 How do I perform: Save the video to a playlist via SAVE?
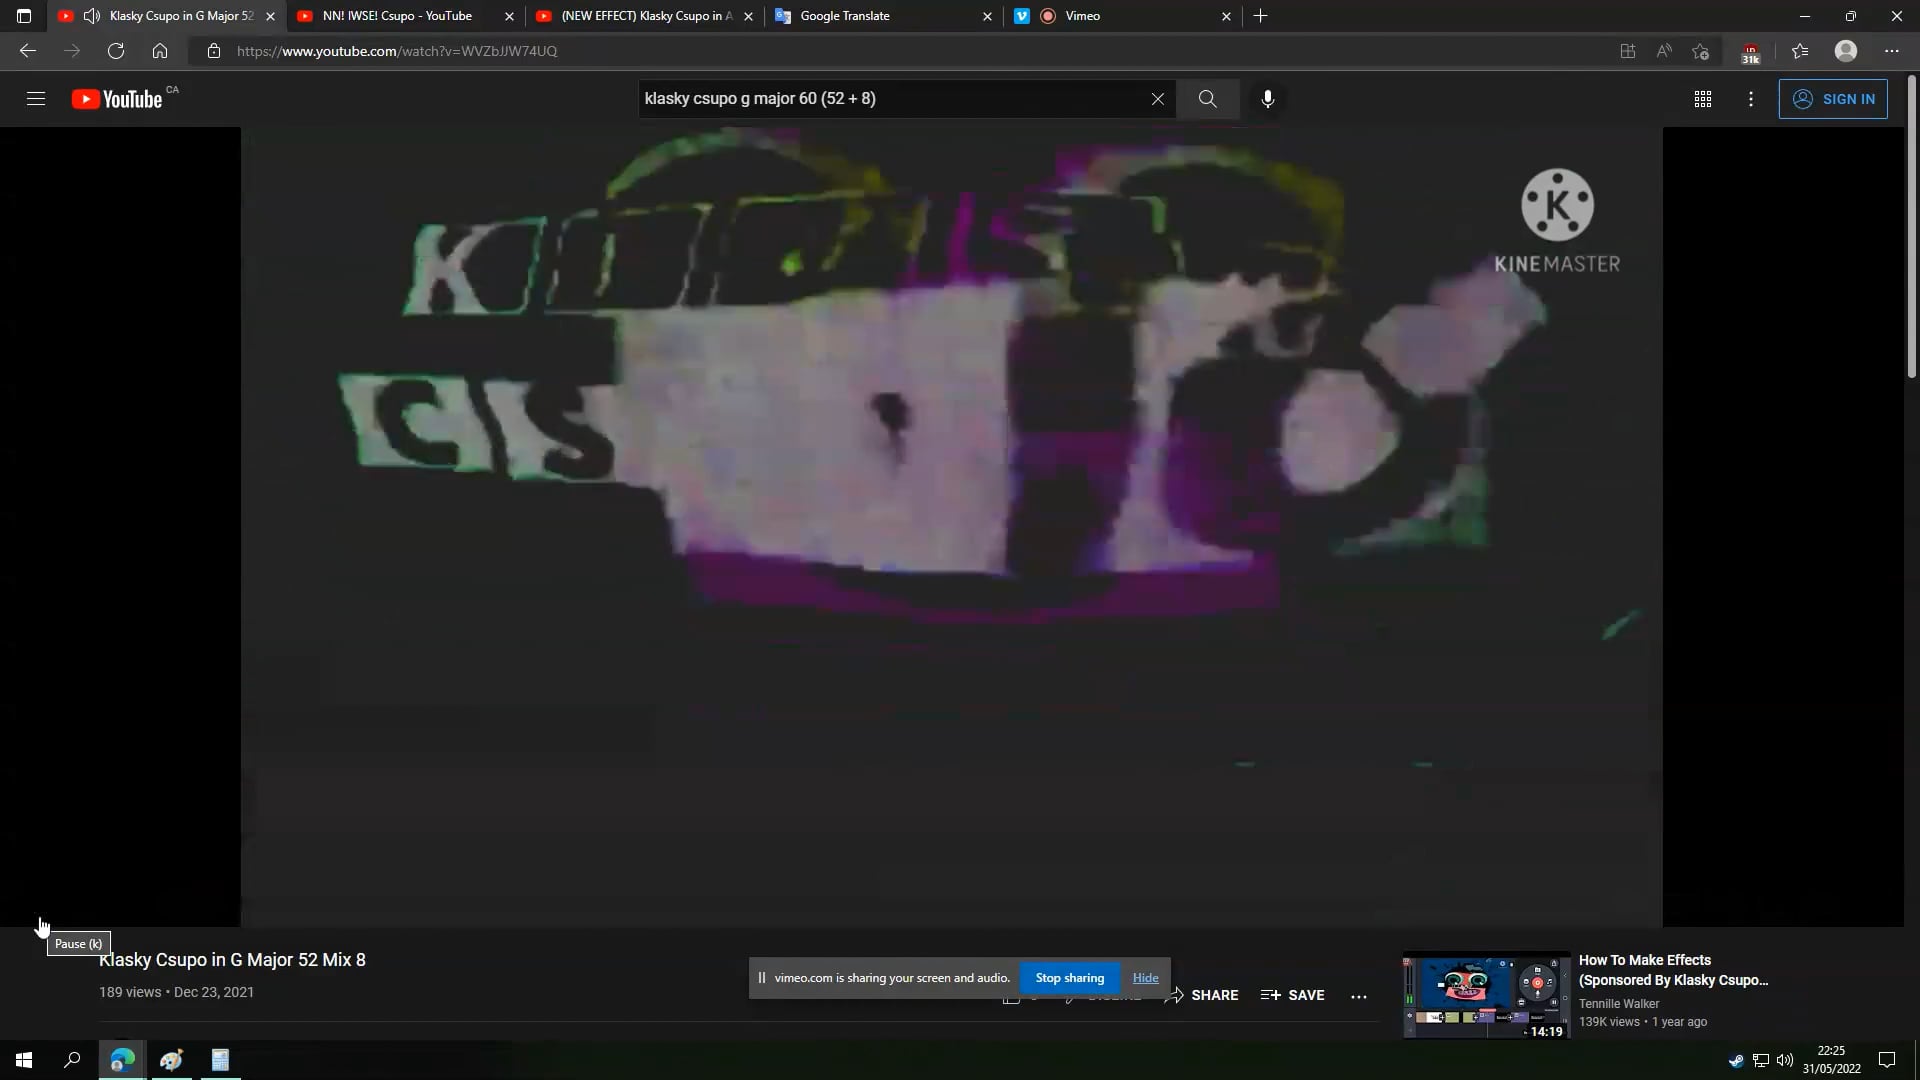tap(1292, 995)
